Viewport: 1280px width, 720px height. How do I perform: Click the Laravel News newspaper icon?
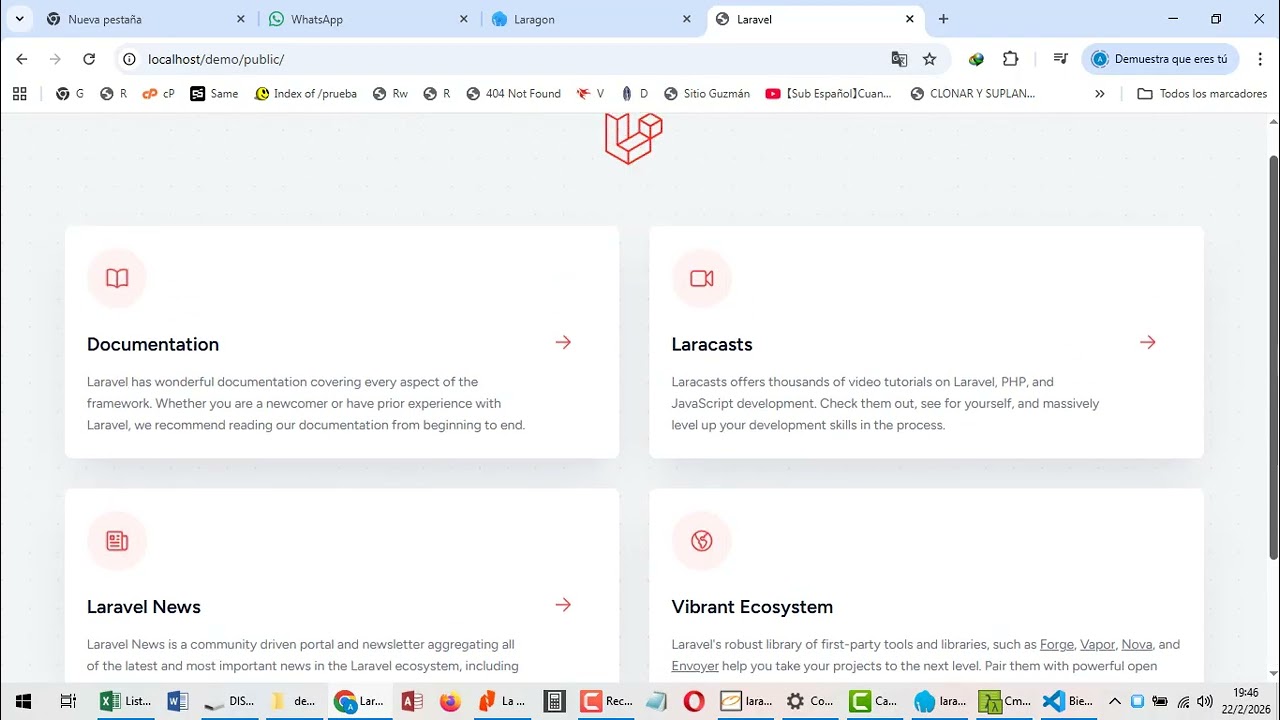coord(117,541)
